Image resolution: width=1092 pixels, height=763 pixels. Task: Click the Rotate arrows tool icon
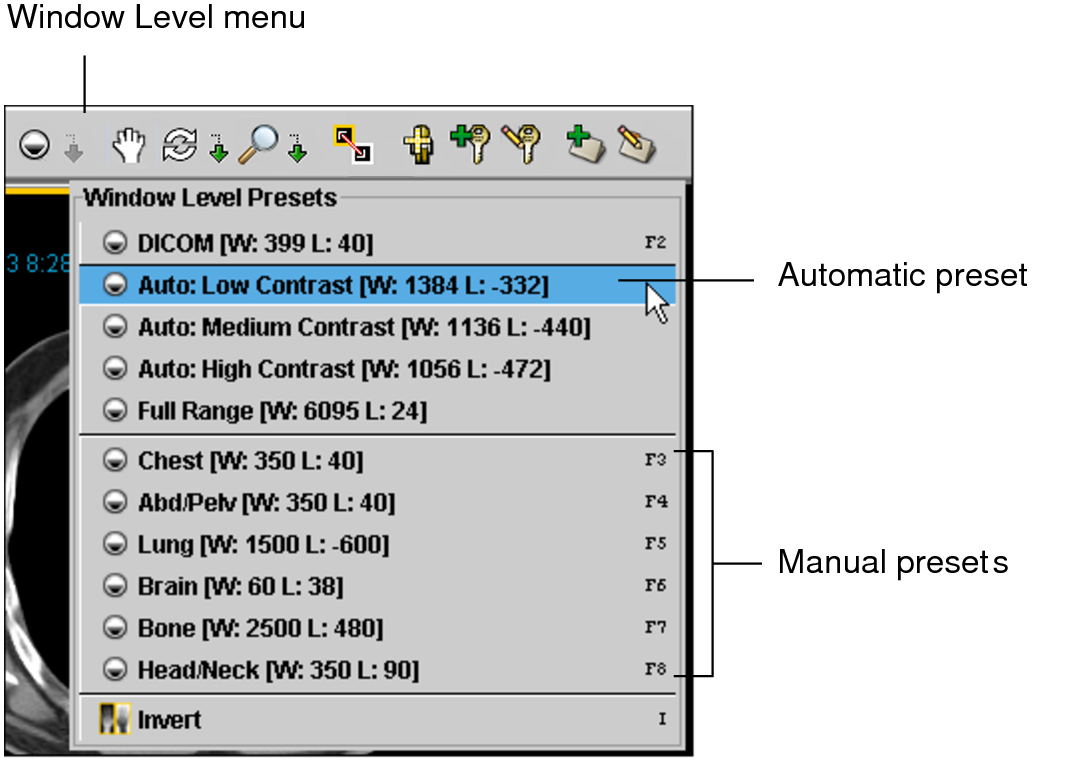[180, 144]
